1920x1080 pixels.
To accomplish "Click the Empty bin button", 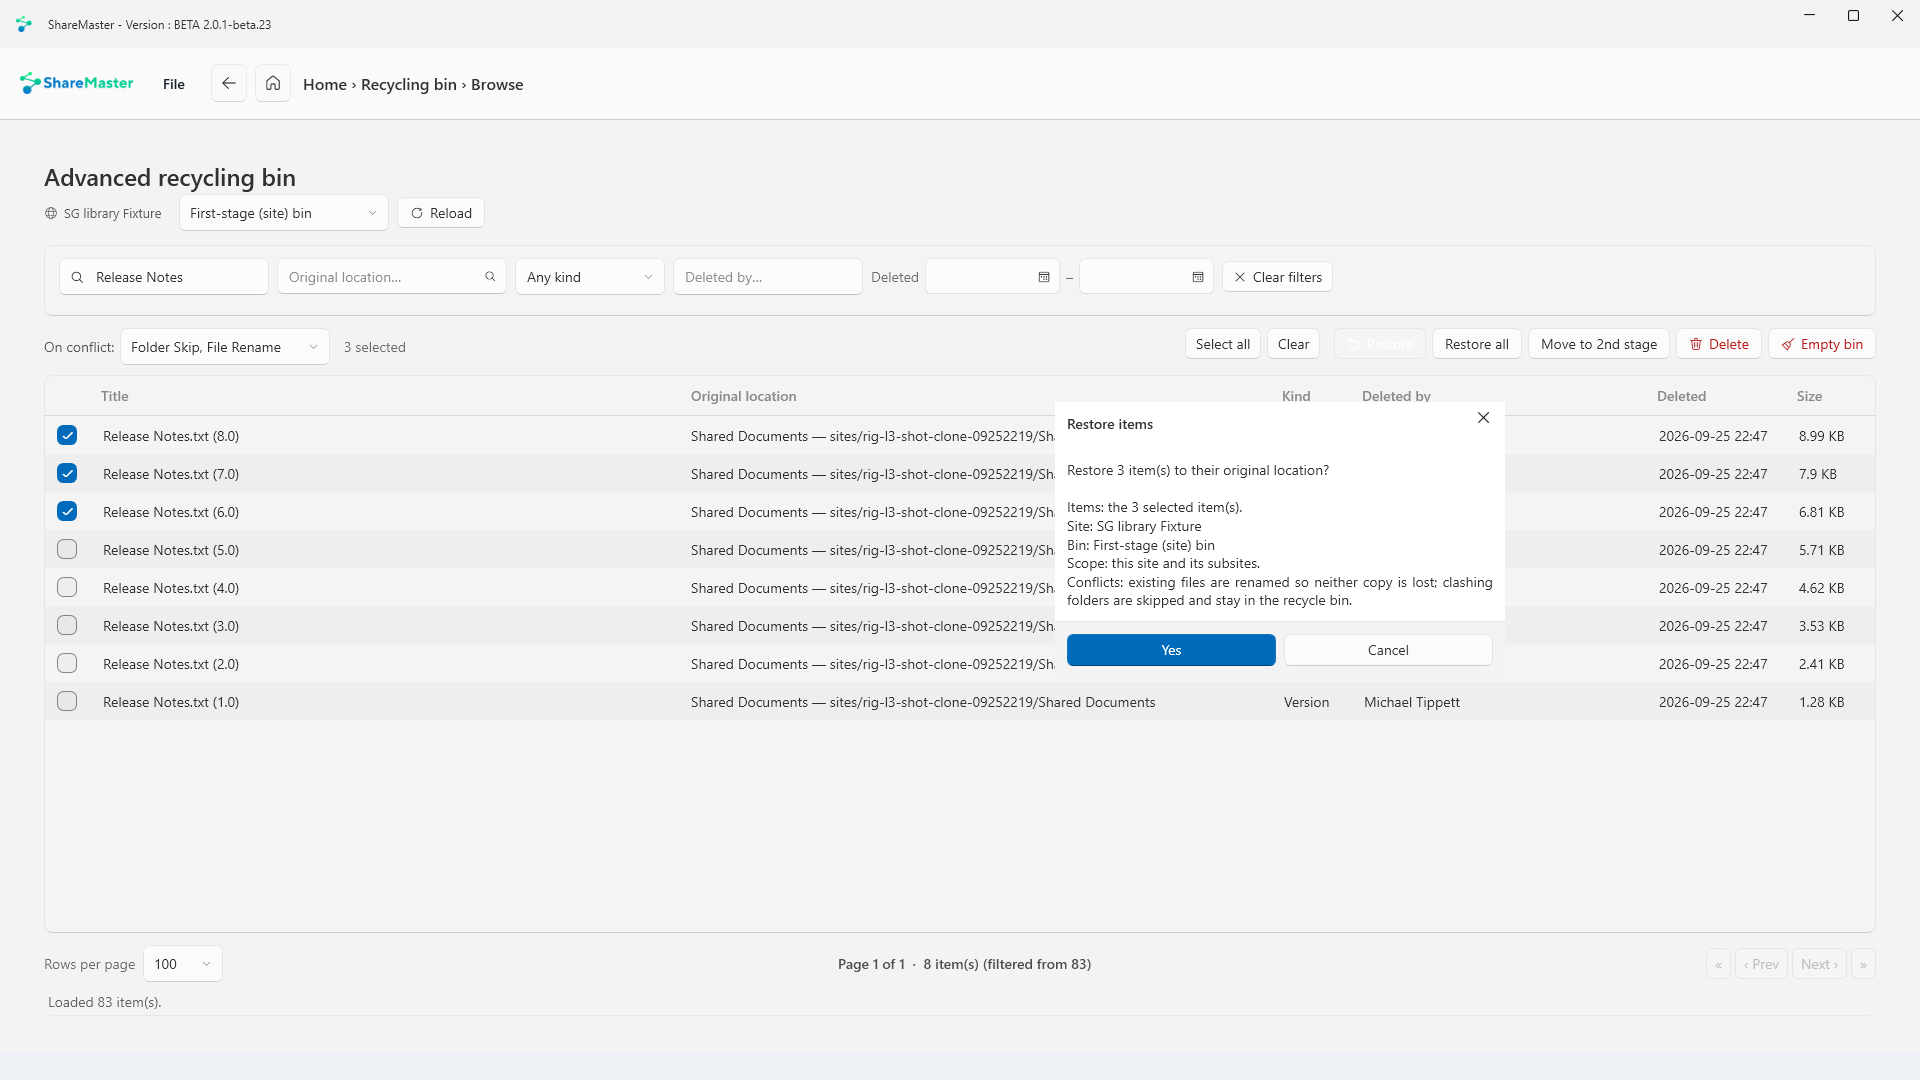I will [x=1822, y=344].
